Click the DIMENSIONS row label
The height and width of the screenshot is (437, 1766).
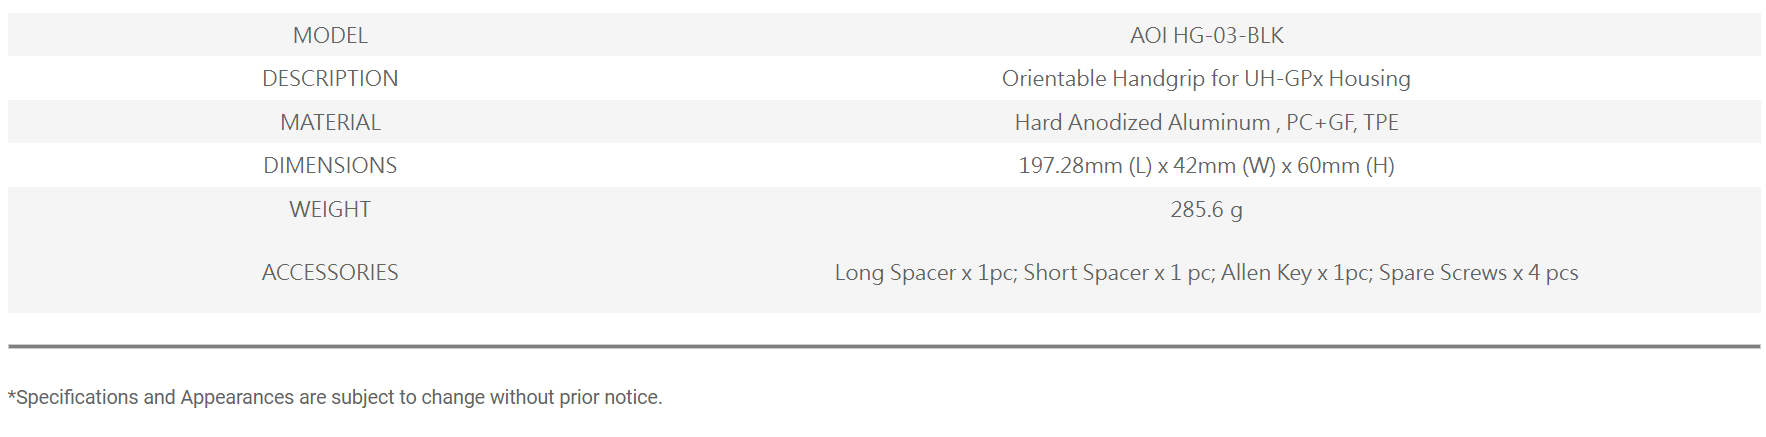tap(330, 165)
